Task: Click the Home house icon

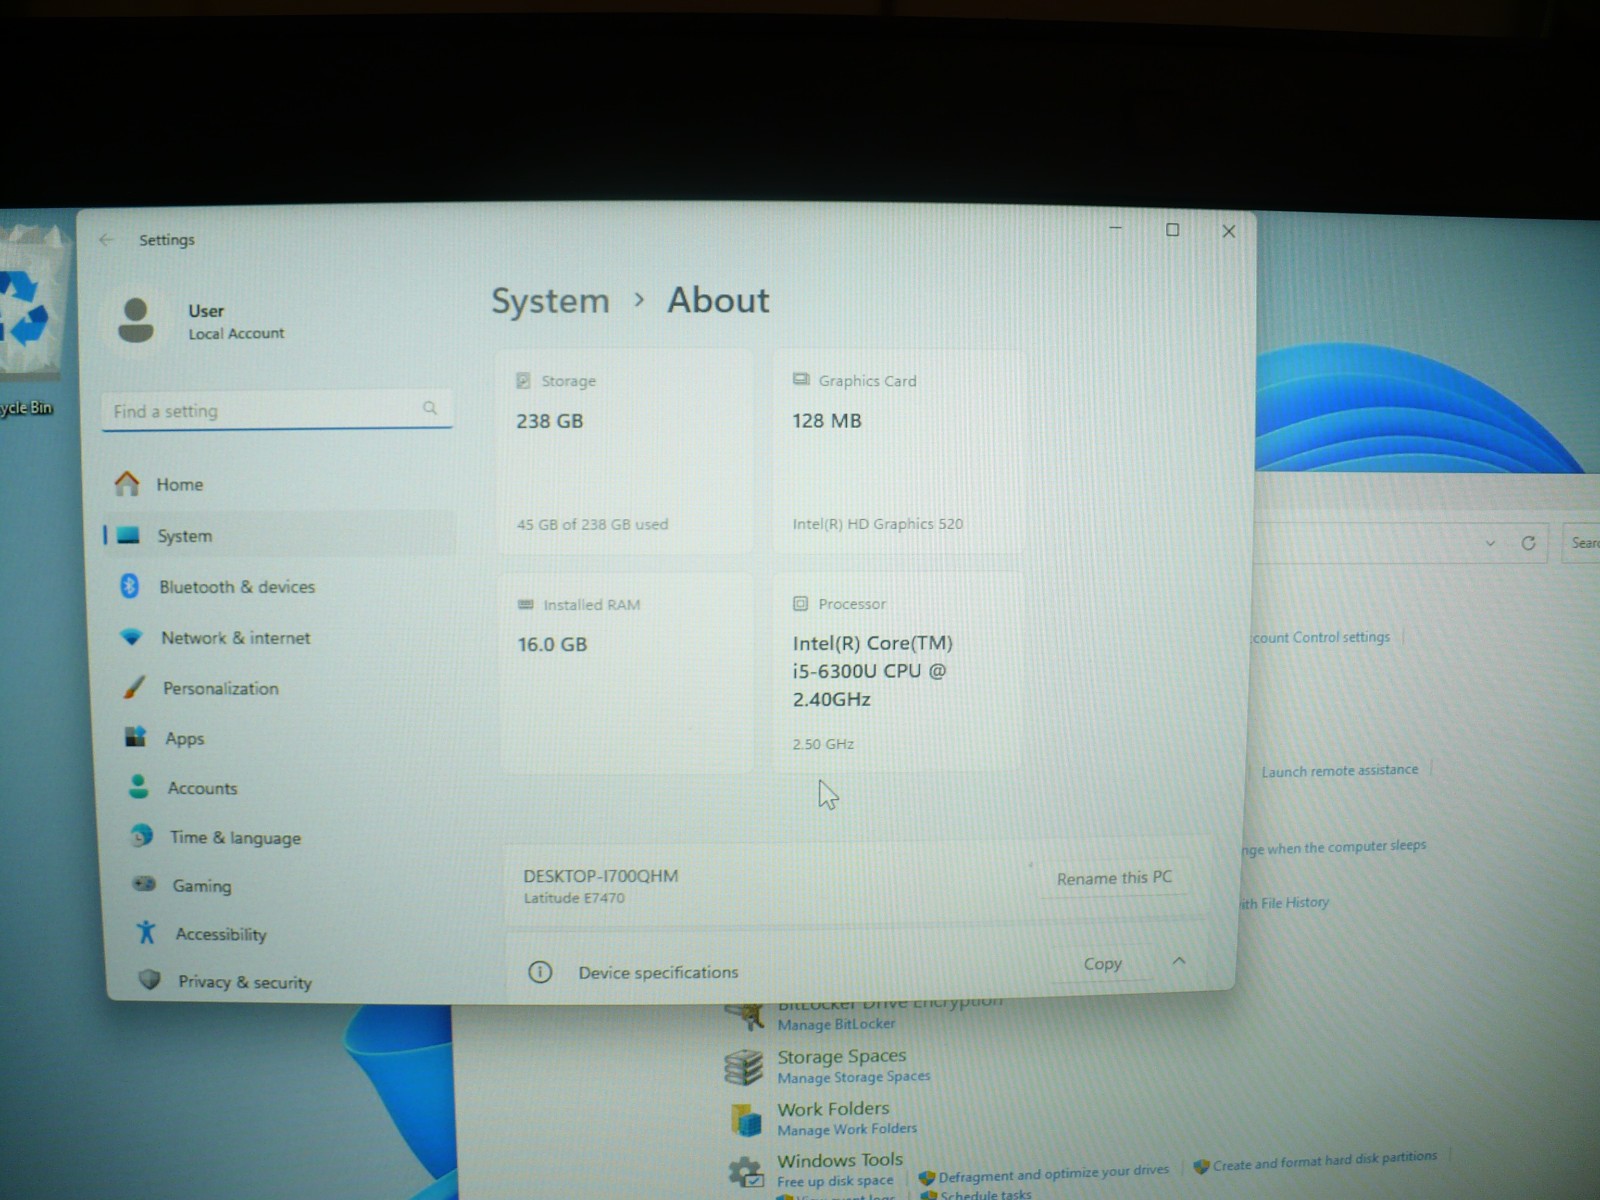Action: [x=127, y=484]
